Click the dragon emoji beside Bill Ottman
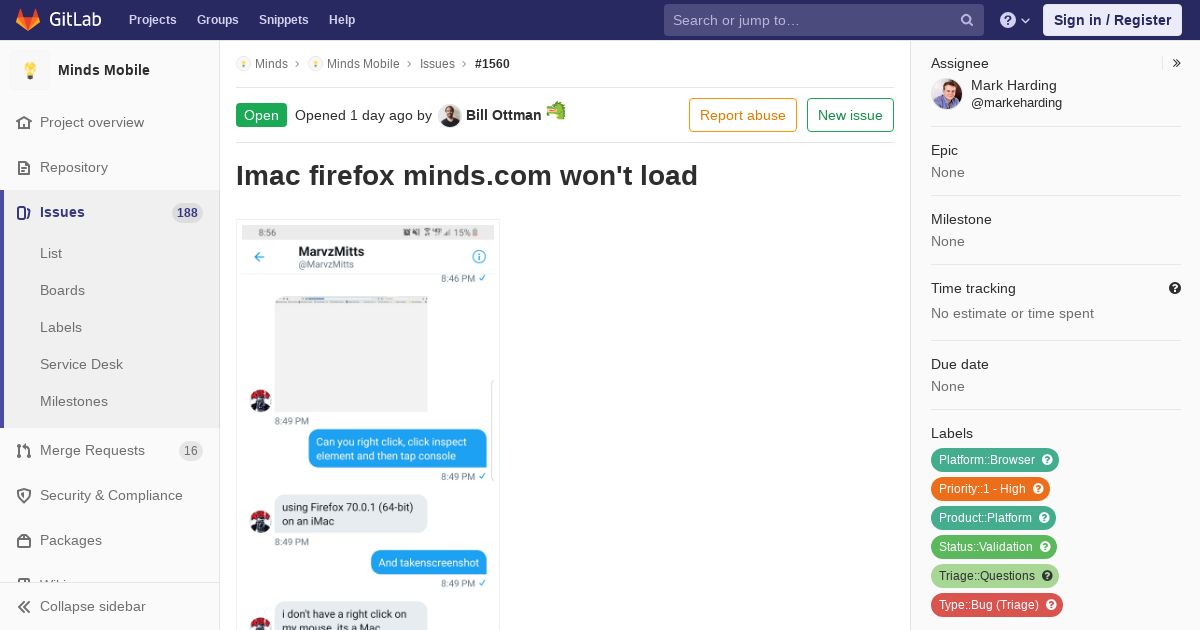Viewport: 1200px width, 630px height. (556, 111)
